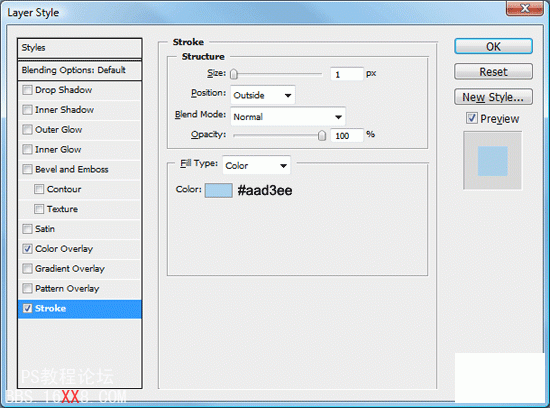Open the Fill Type dropdown showing Color
Viewport: 550px width, 408px height.
tap(256, 165)
